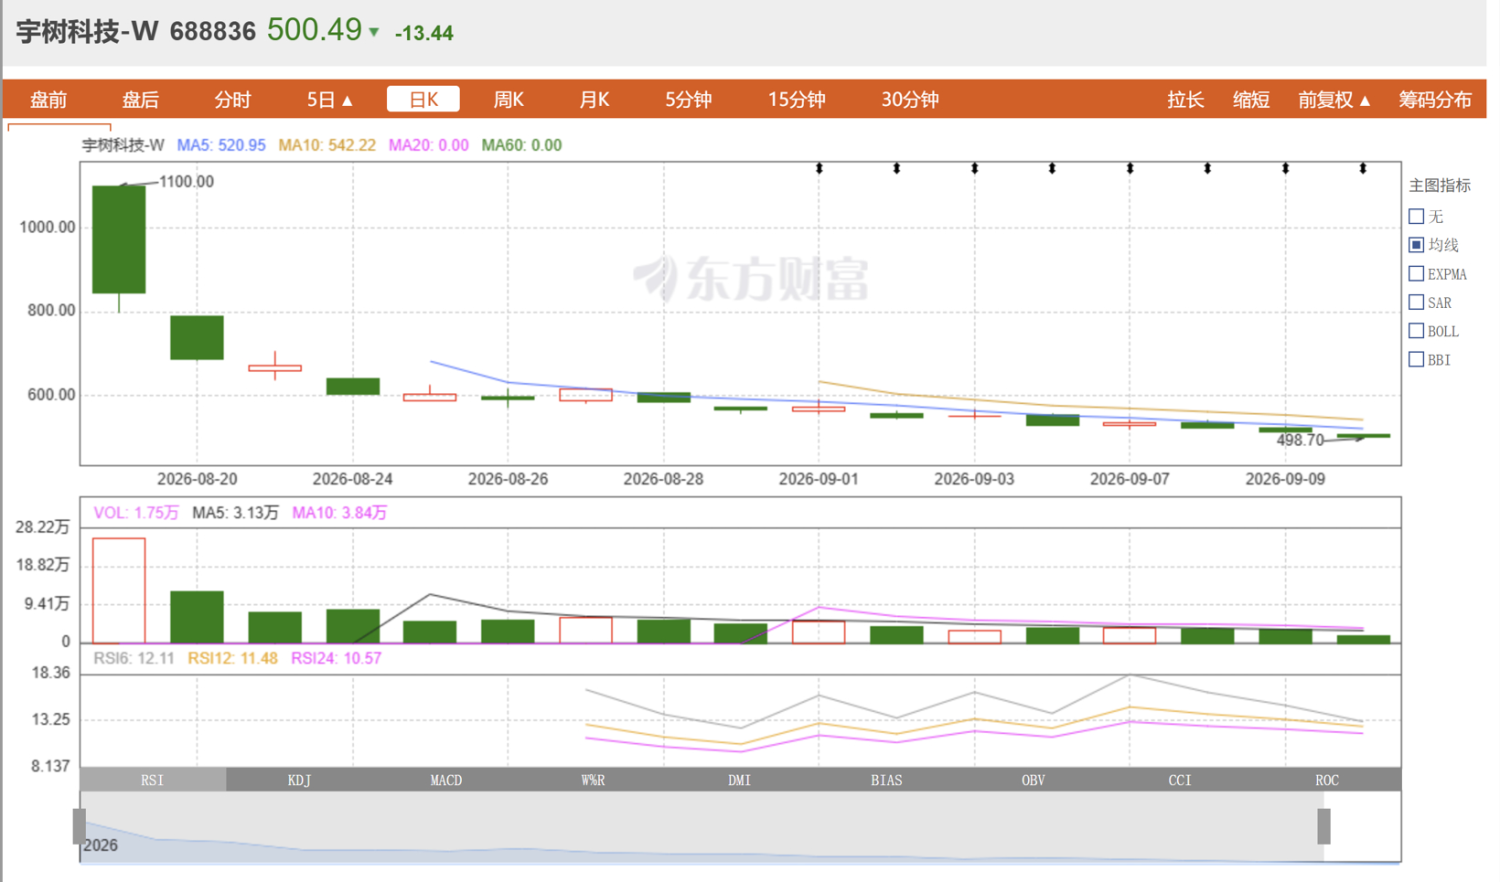1500x882 pixels.
Task: Switch to the OBV indicator tab
Action: pos(1033,780)
